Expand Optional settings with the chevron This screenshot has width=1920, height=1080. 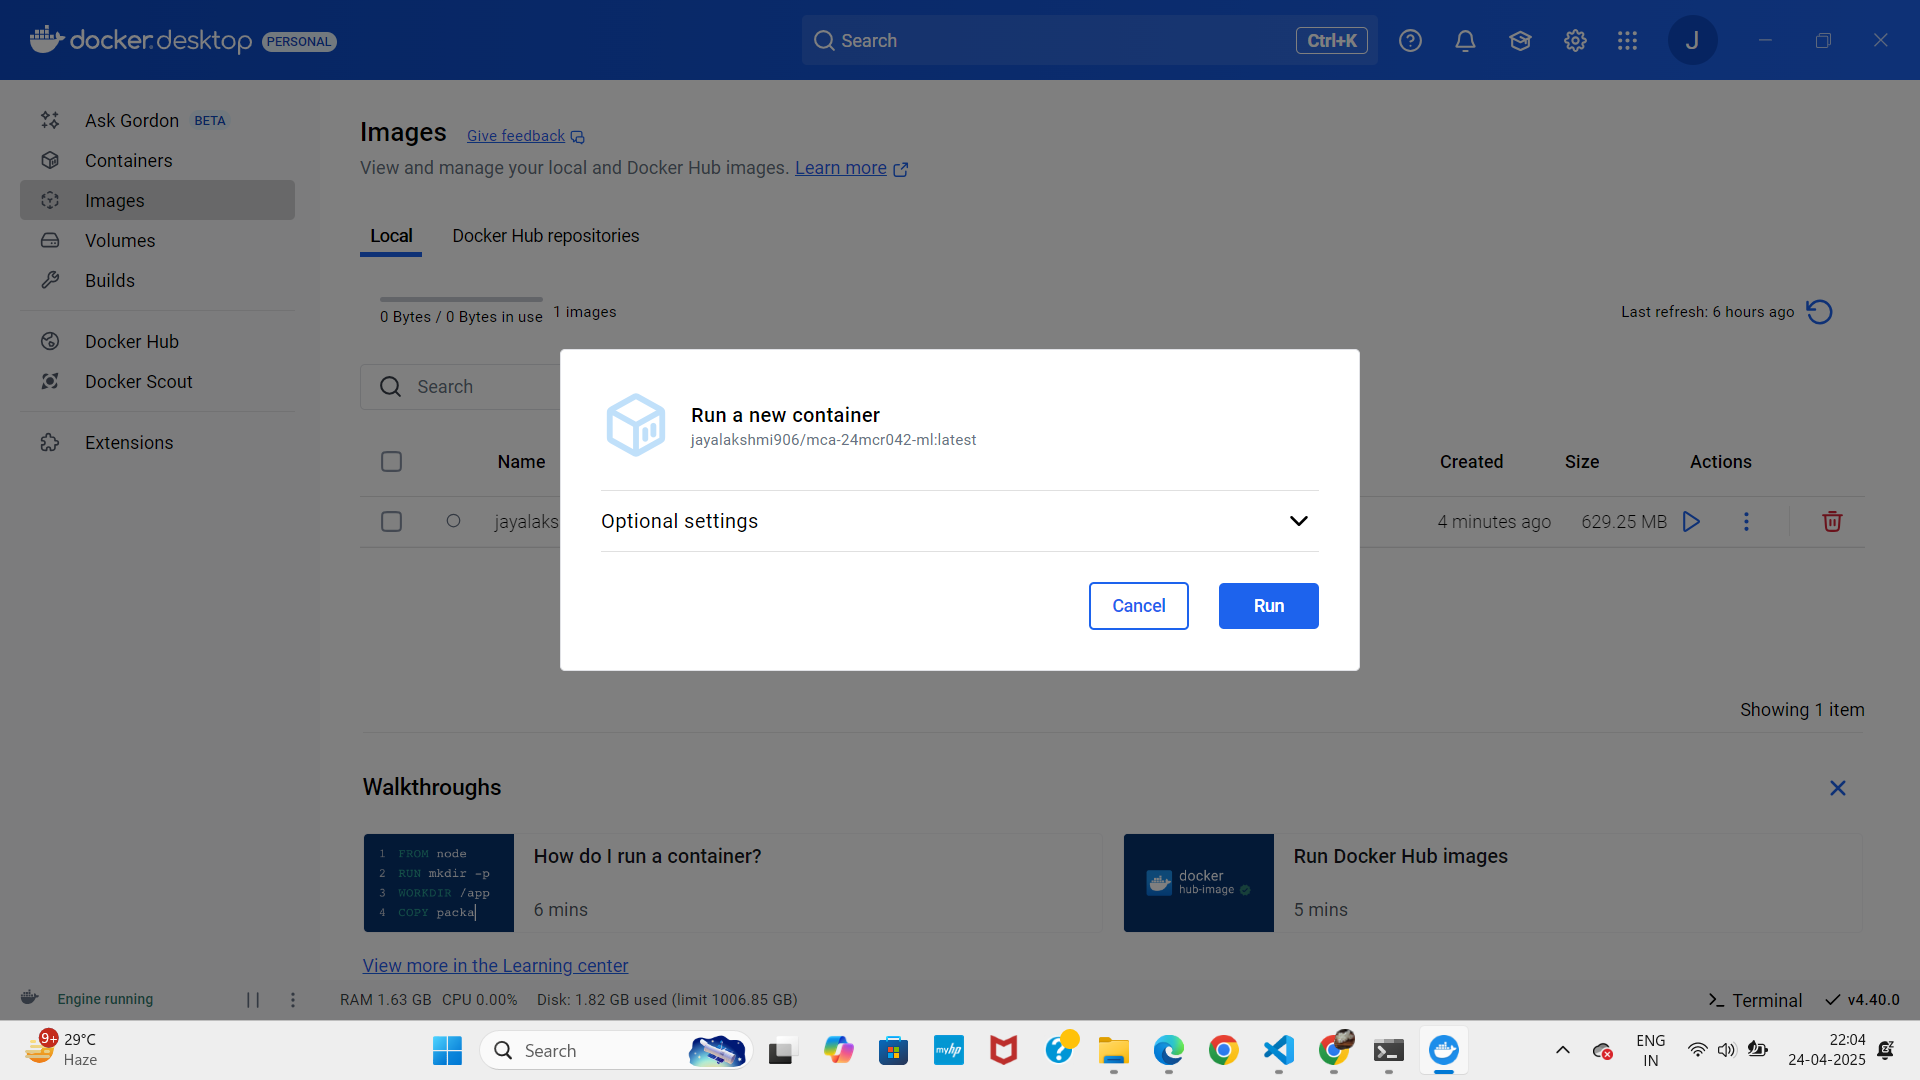click(x=1298, y=521)
